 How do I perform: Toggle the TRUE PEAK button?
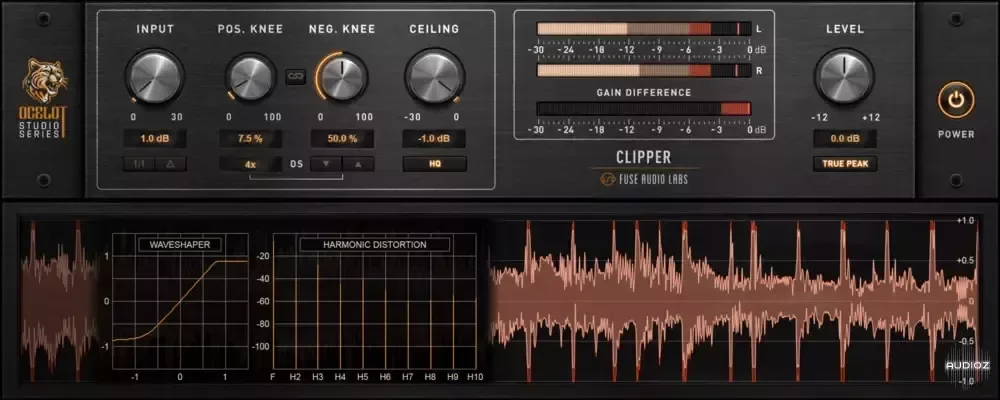[x=844, y=164]
